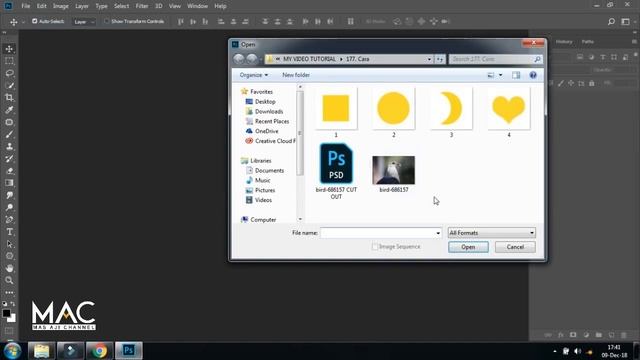Select the Eyedropper tool
This screenshot has width=640, height=360.
click(9, 110)
